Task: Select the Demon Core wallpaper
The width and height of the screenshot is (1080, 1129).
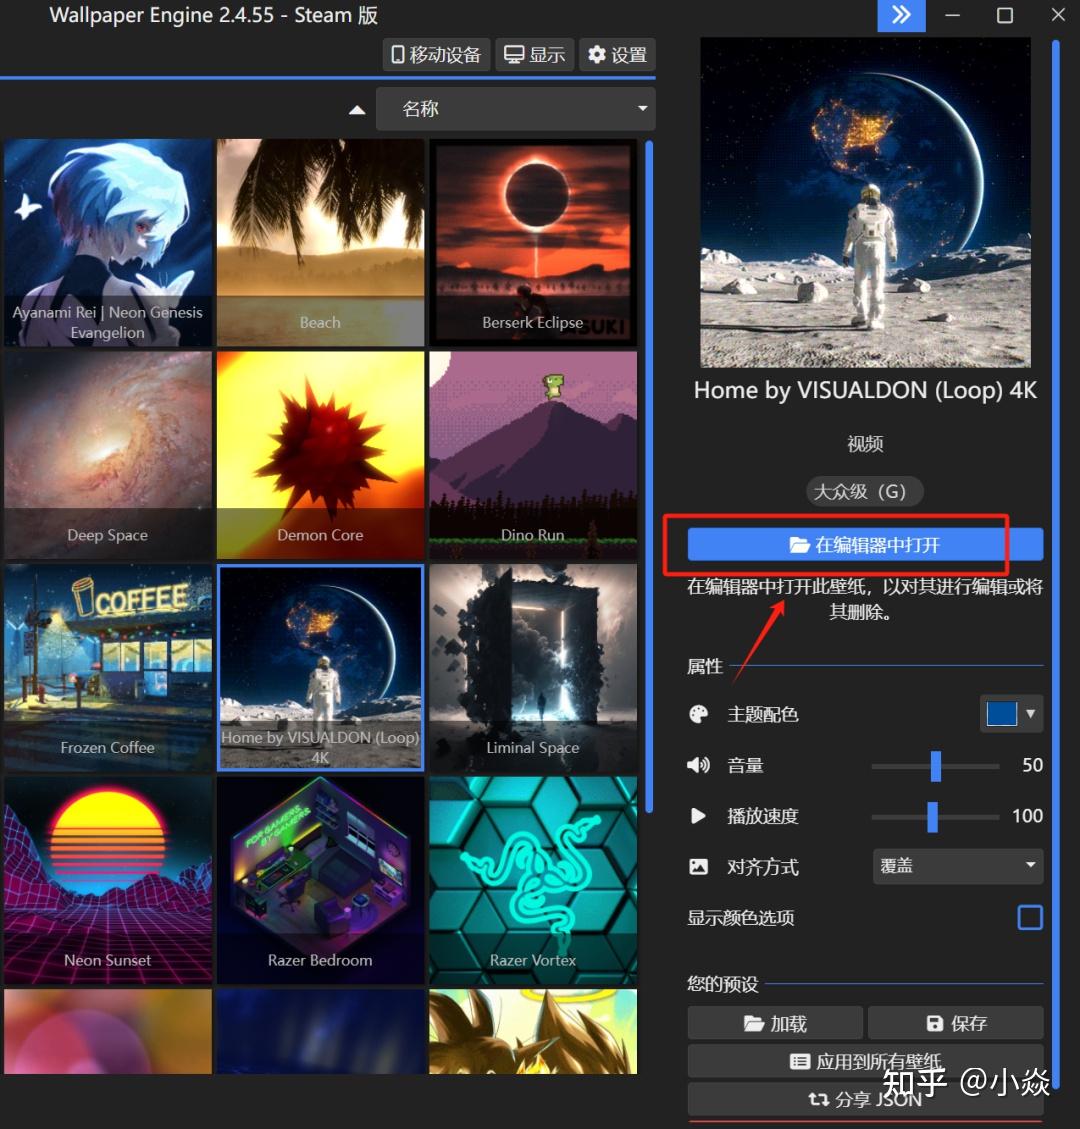Action: pyautogui.click(x=320, y=455)
